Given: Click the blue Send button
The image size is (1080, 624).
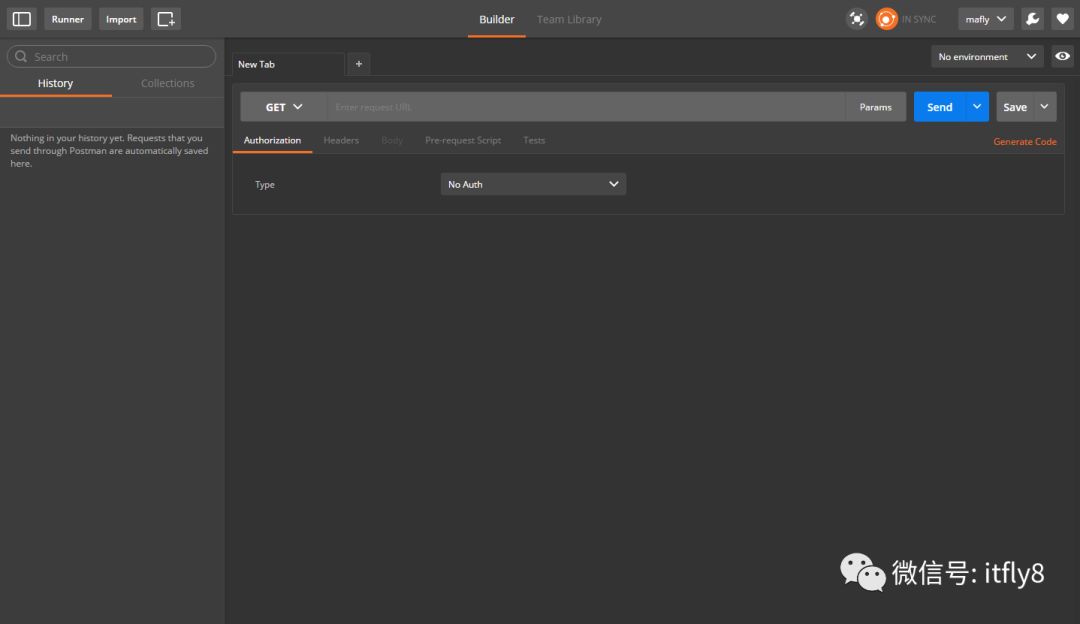Looking at the screenshot, I should tap(939, 107).
